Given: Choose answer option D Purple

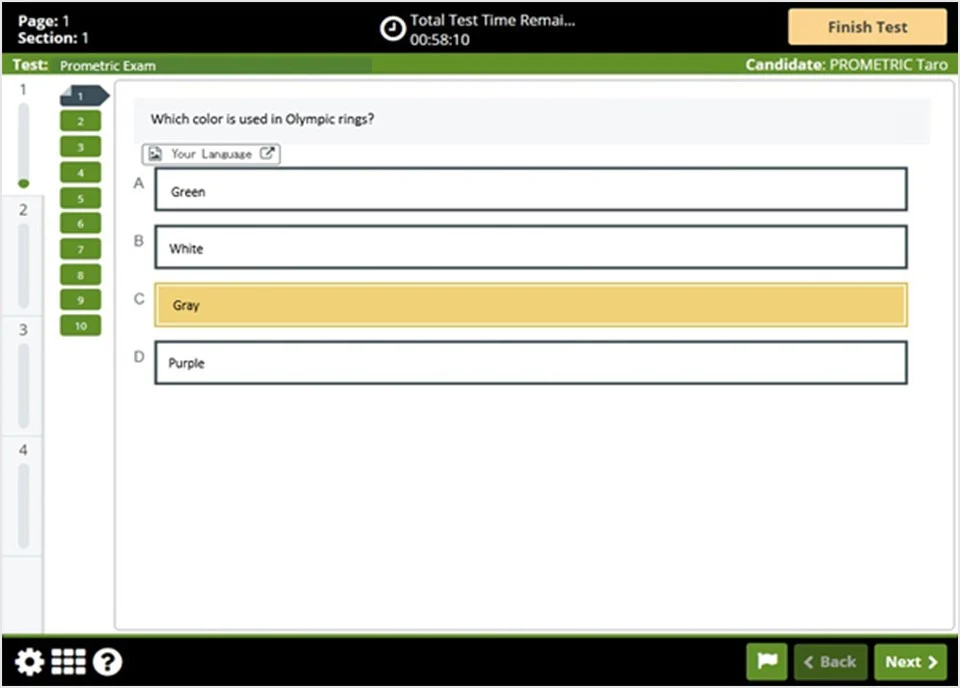Looking at the screenshot, I should point(530,363).
